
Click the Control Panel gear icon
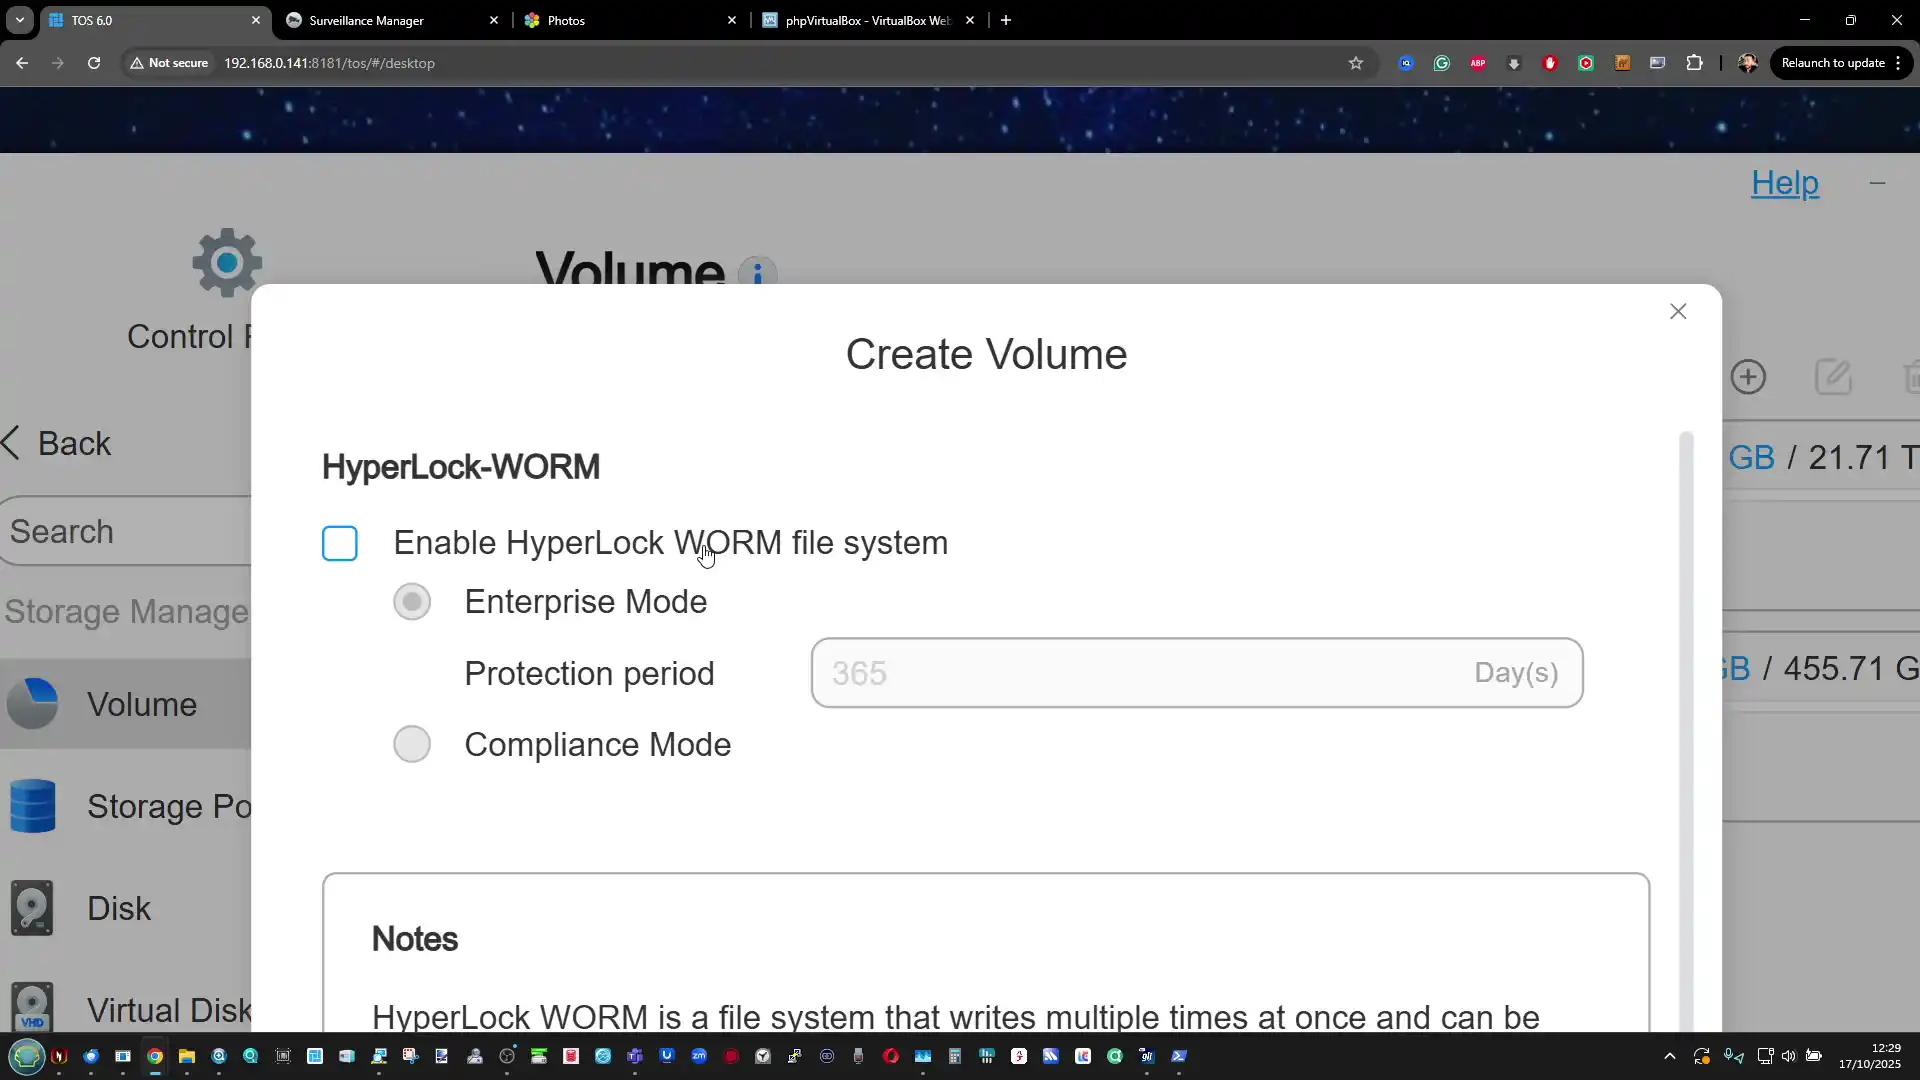pyautogui.click(x=227, y=263)
